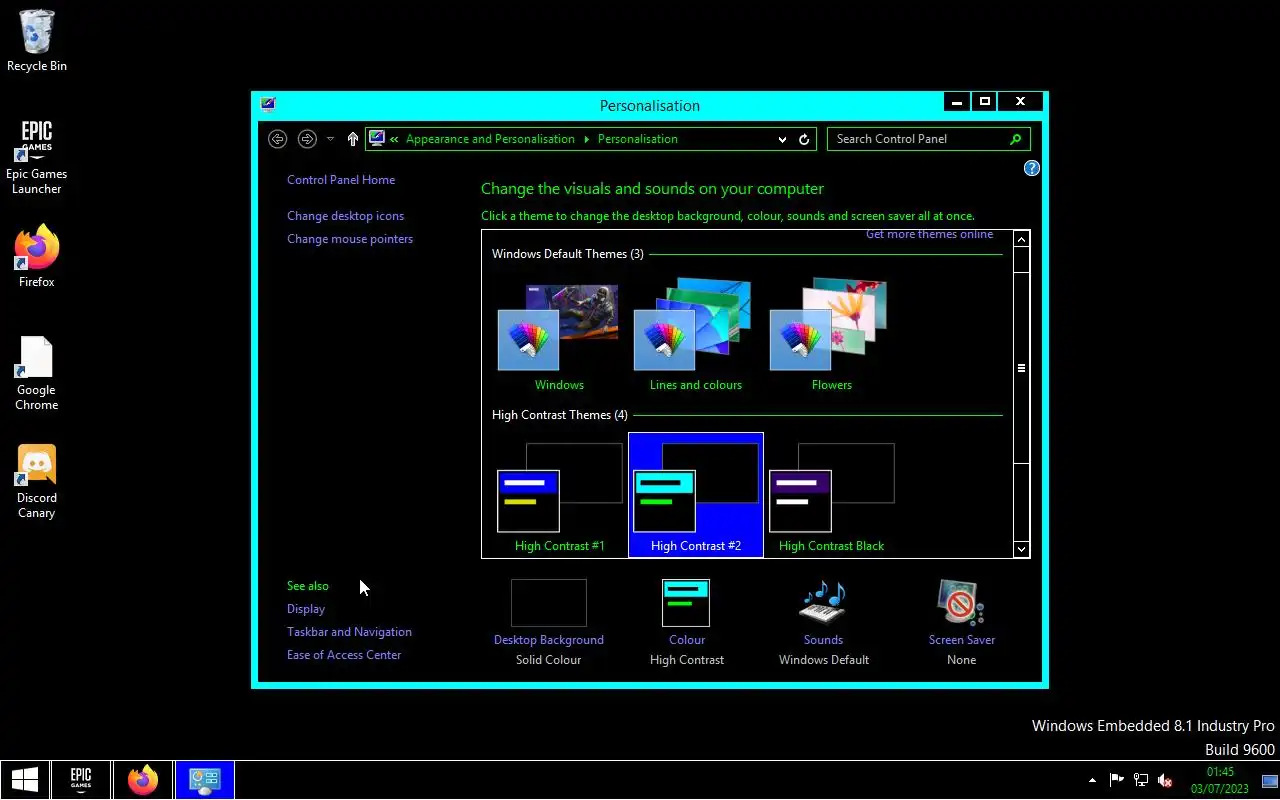The width and height of the screenshot is (1280, 800).
Task: Open Epic Games from the taskbar
Action: click(x=81, y=780)
